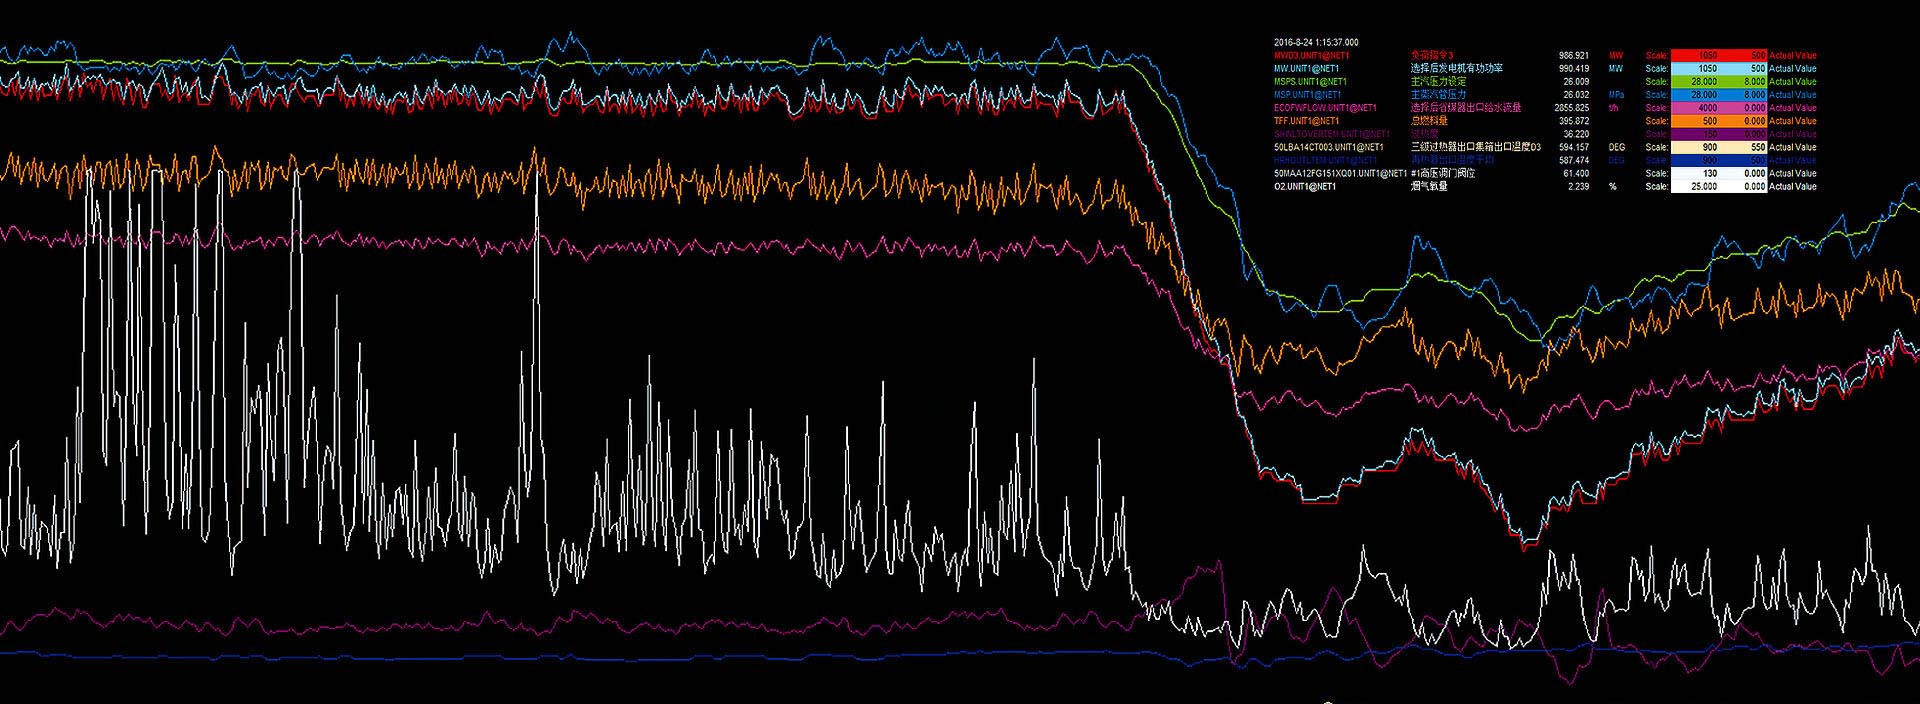
Task: Edit the 25.000 scale maximum for O2
Action: (1704, 186)
